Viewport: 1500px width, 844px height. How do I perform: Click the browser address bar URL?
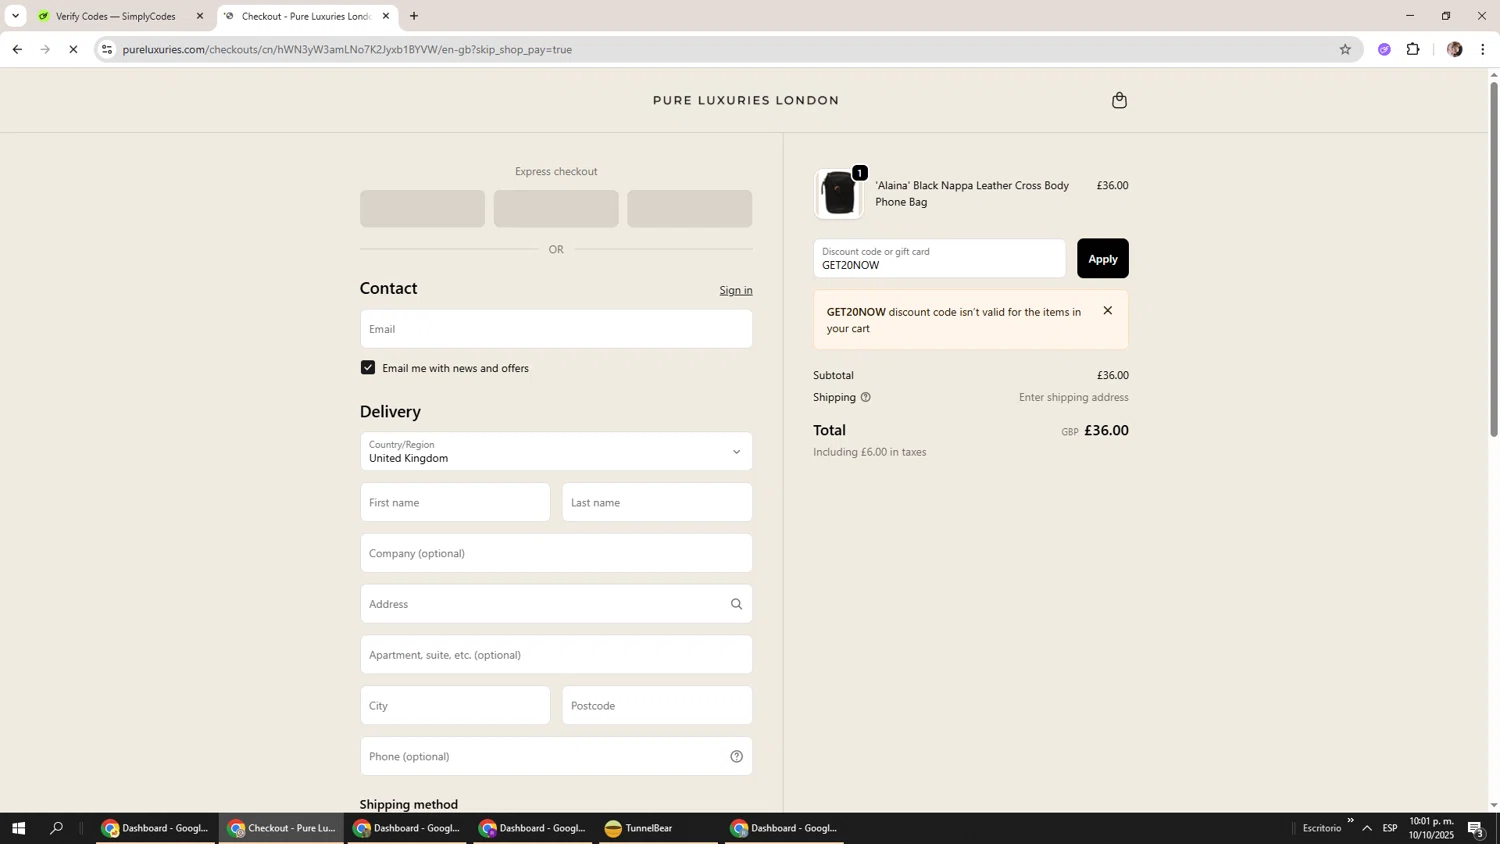point(347,49)
